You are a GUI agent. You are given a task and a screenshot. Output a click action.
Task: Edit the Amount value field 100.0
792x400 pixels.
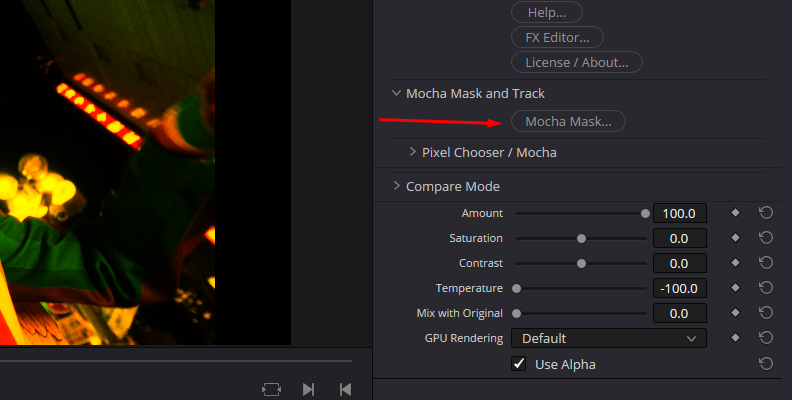(679, 213)
